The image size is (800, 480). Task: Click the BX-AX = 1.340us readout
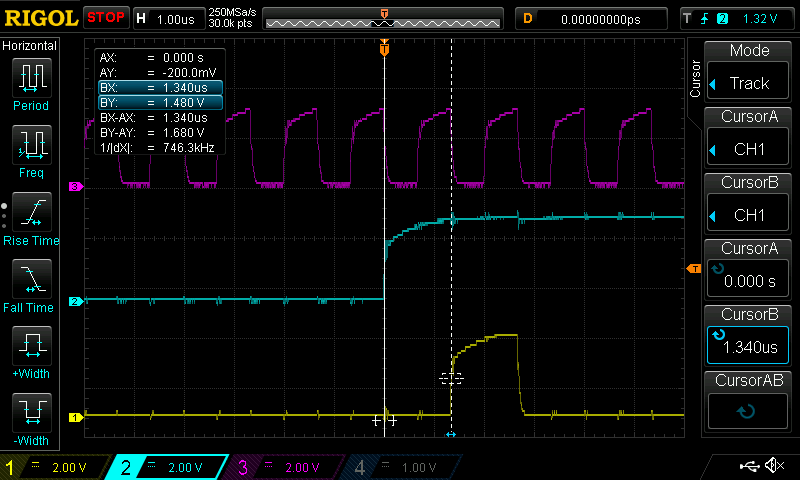coord(154,117)
